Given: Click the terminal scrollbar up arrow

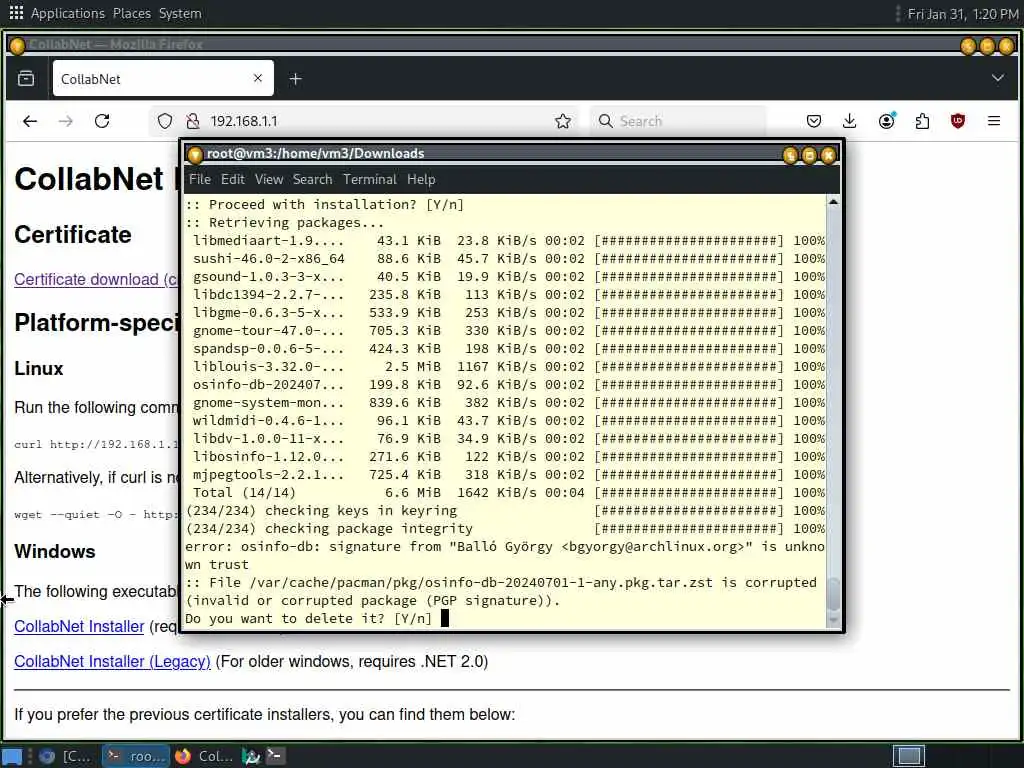Looking at the screenshot, I should (833, 202).
